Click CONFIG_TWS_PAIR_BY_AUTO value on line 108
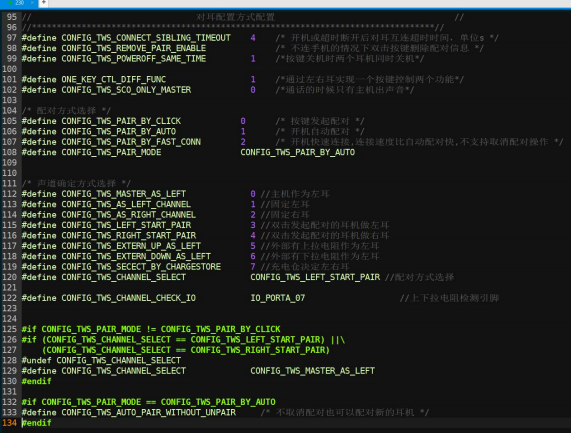Viewport: 571px width, 433px height. [298, 152]
